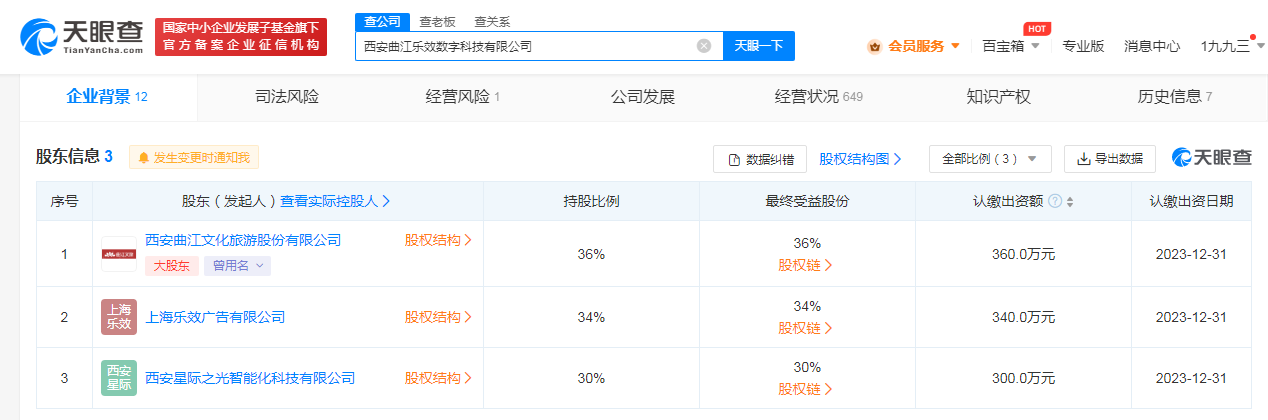Switch to the 知识产权 tab
This screenshot has height=420, width=1268.
(x=998, y=97)
